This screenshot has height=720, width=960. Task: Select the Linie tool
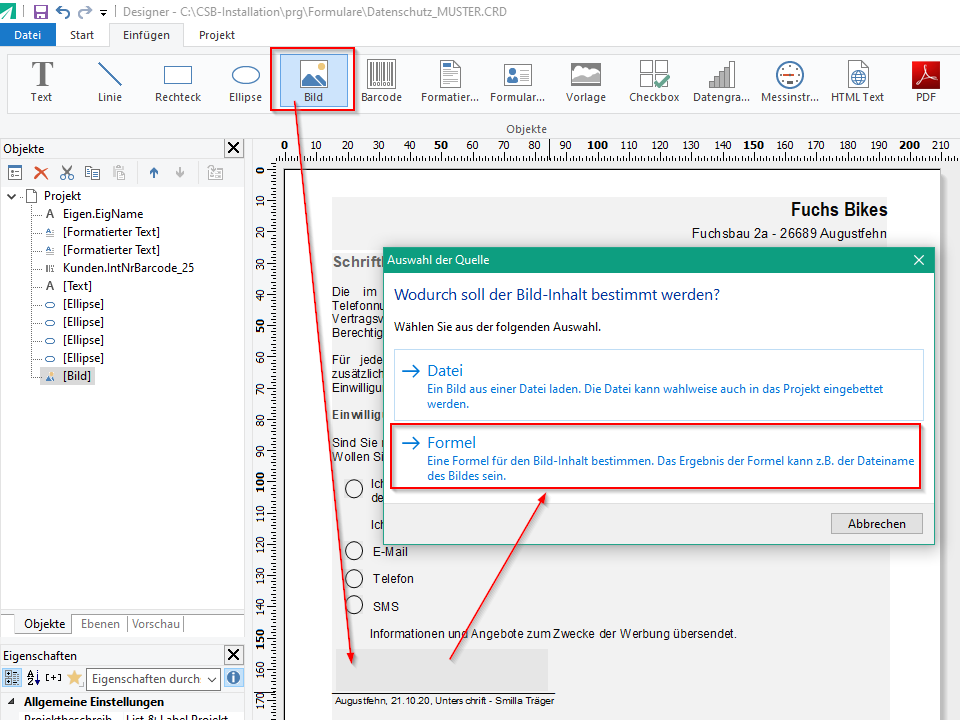click(110, 81)
